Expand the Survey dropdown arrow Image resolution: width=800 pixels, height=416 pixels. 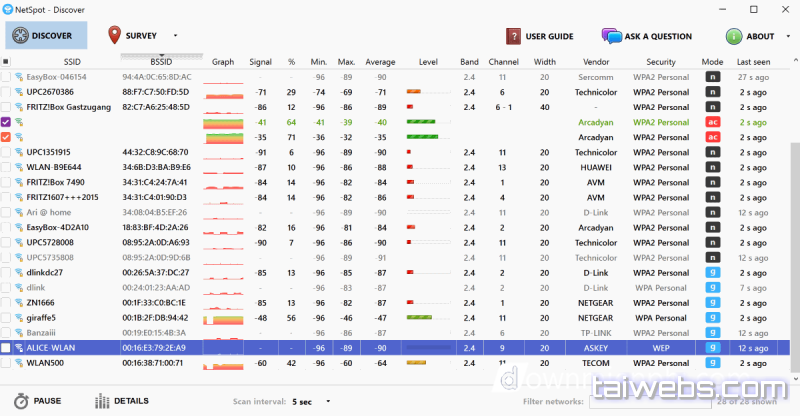pos(176,36)
